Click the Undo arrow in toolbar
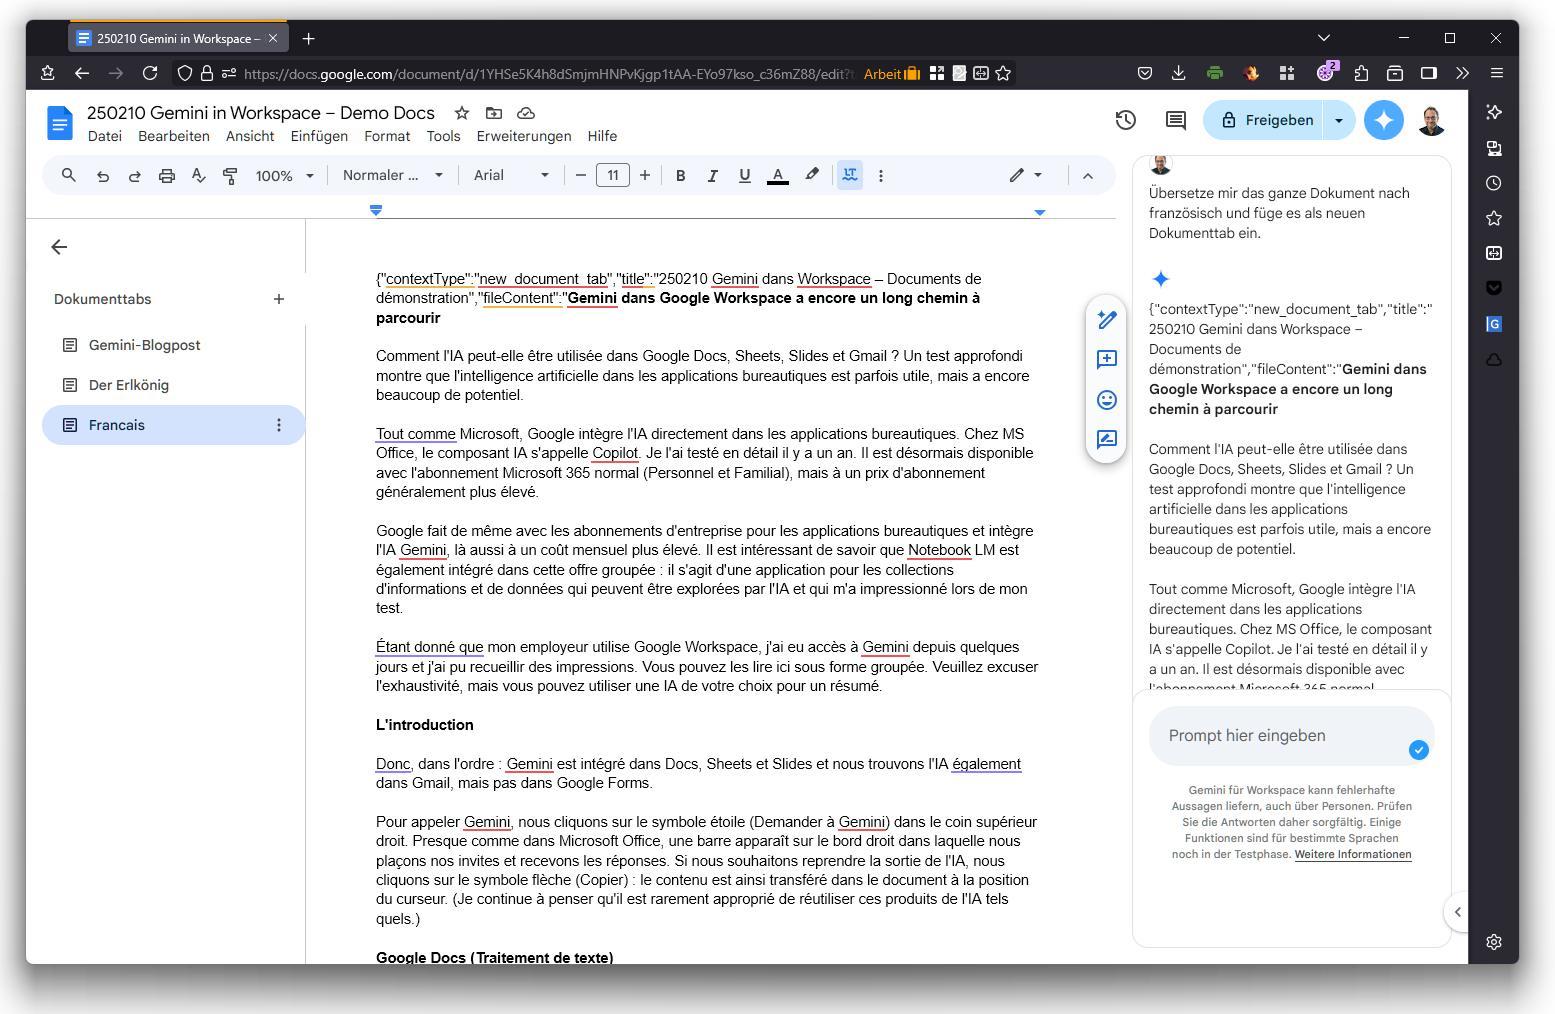 [102, 175]
